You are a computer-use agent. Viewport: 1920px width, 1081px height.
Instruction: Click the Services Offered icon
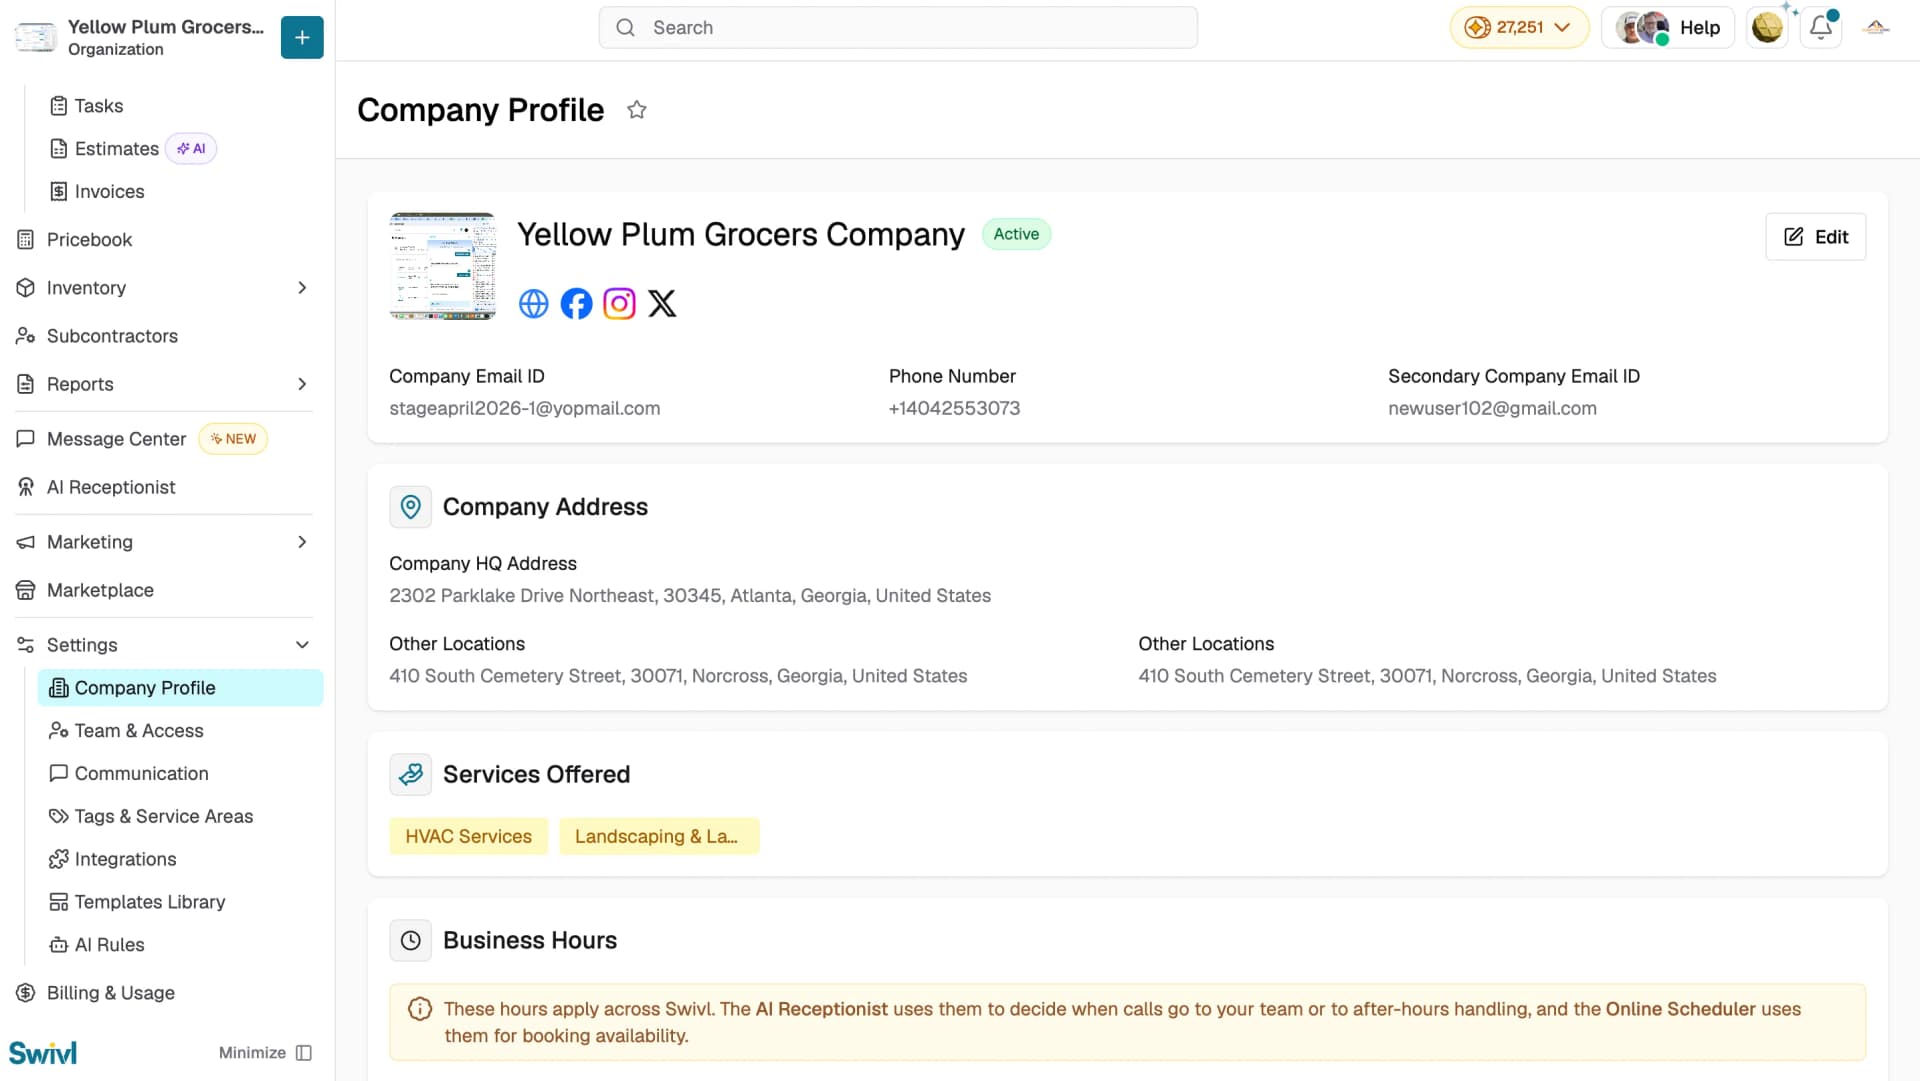[410, 774]
